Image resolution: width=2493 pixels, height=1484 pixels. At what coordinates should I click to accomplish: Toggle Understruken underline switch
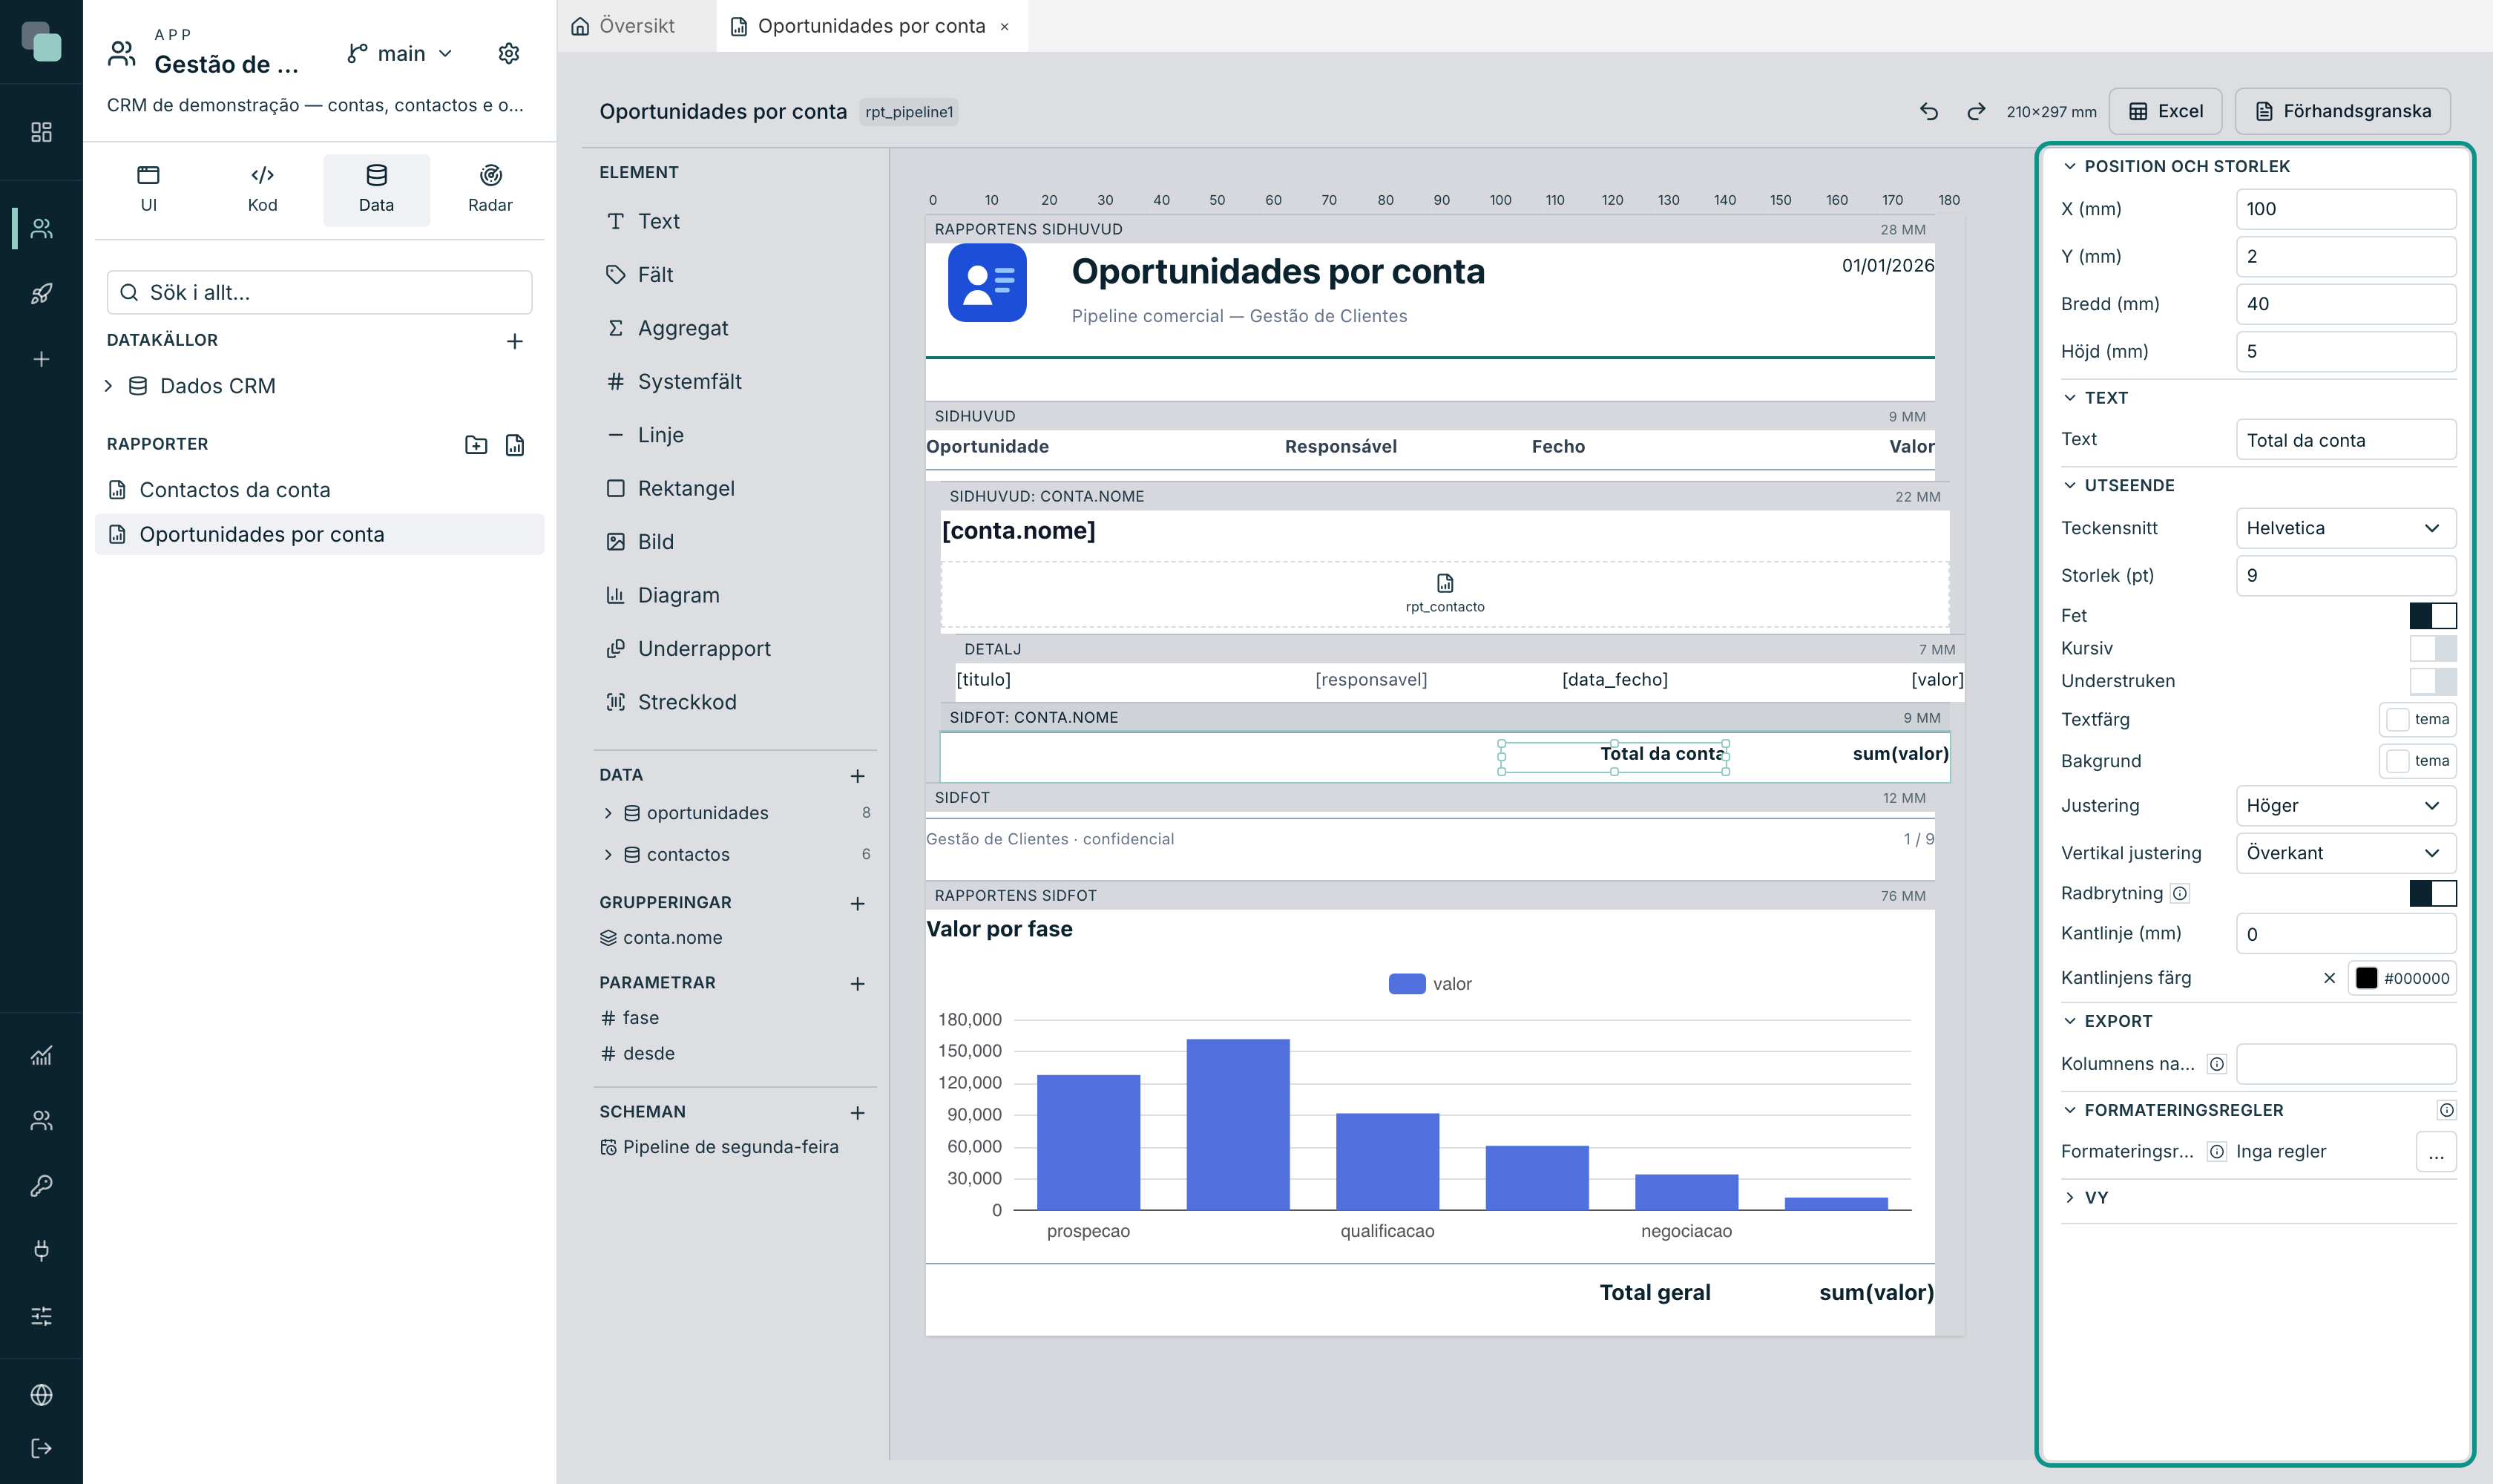(2432, 681)
